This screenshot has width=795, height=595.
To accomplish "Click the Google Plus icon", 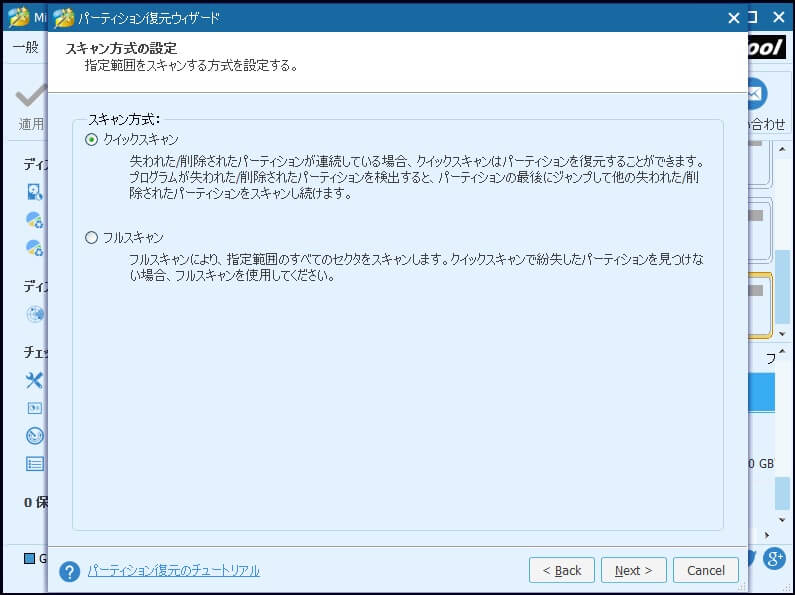I will click(x=774, y=558).
